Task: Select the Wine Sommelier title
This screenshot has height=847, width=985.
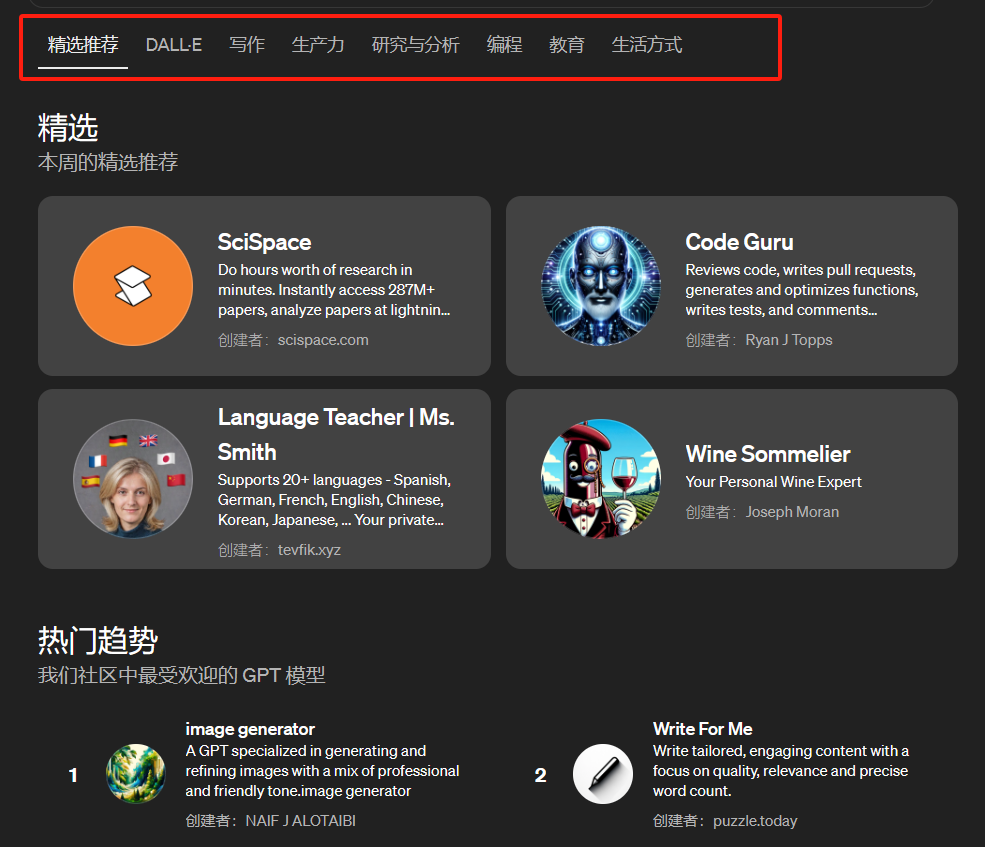Action: click(x=768, y=454)
